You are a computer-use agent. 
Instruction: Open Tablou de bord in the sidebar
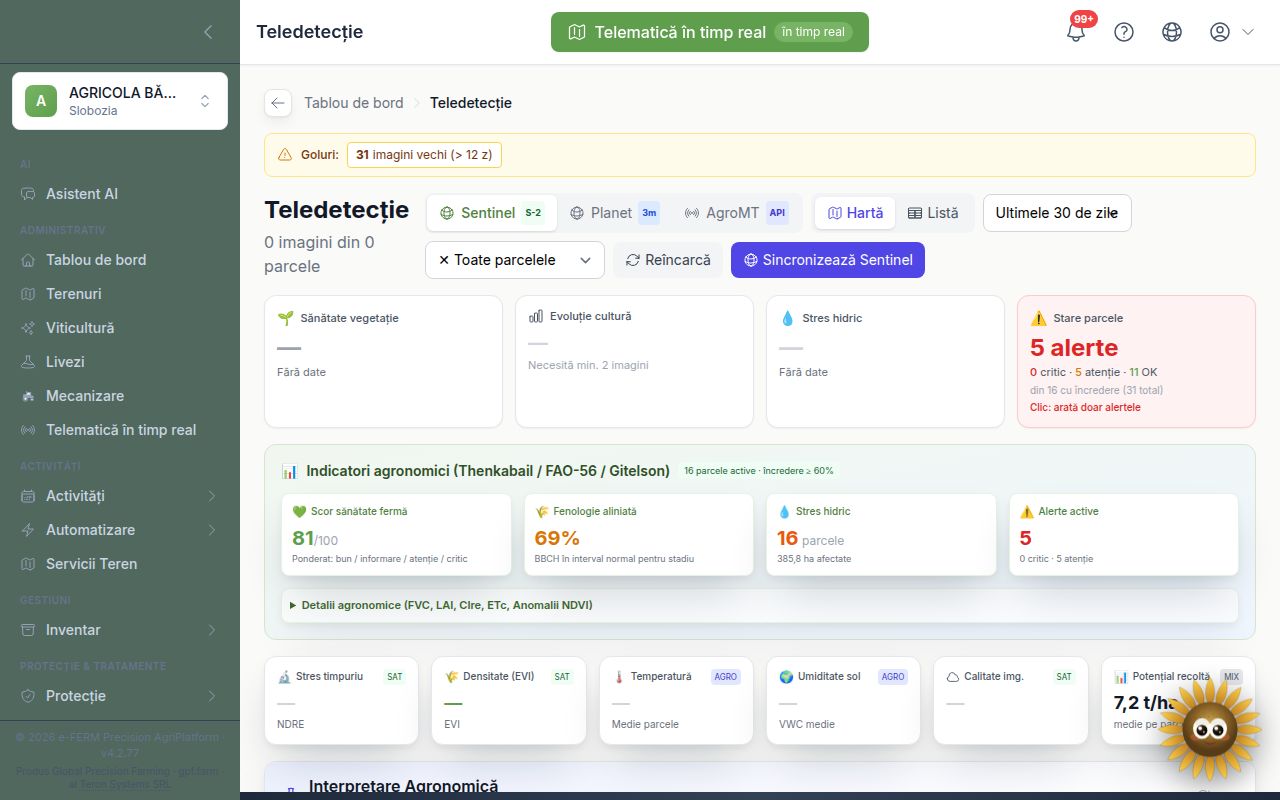click(x=120, y=260)
